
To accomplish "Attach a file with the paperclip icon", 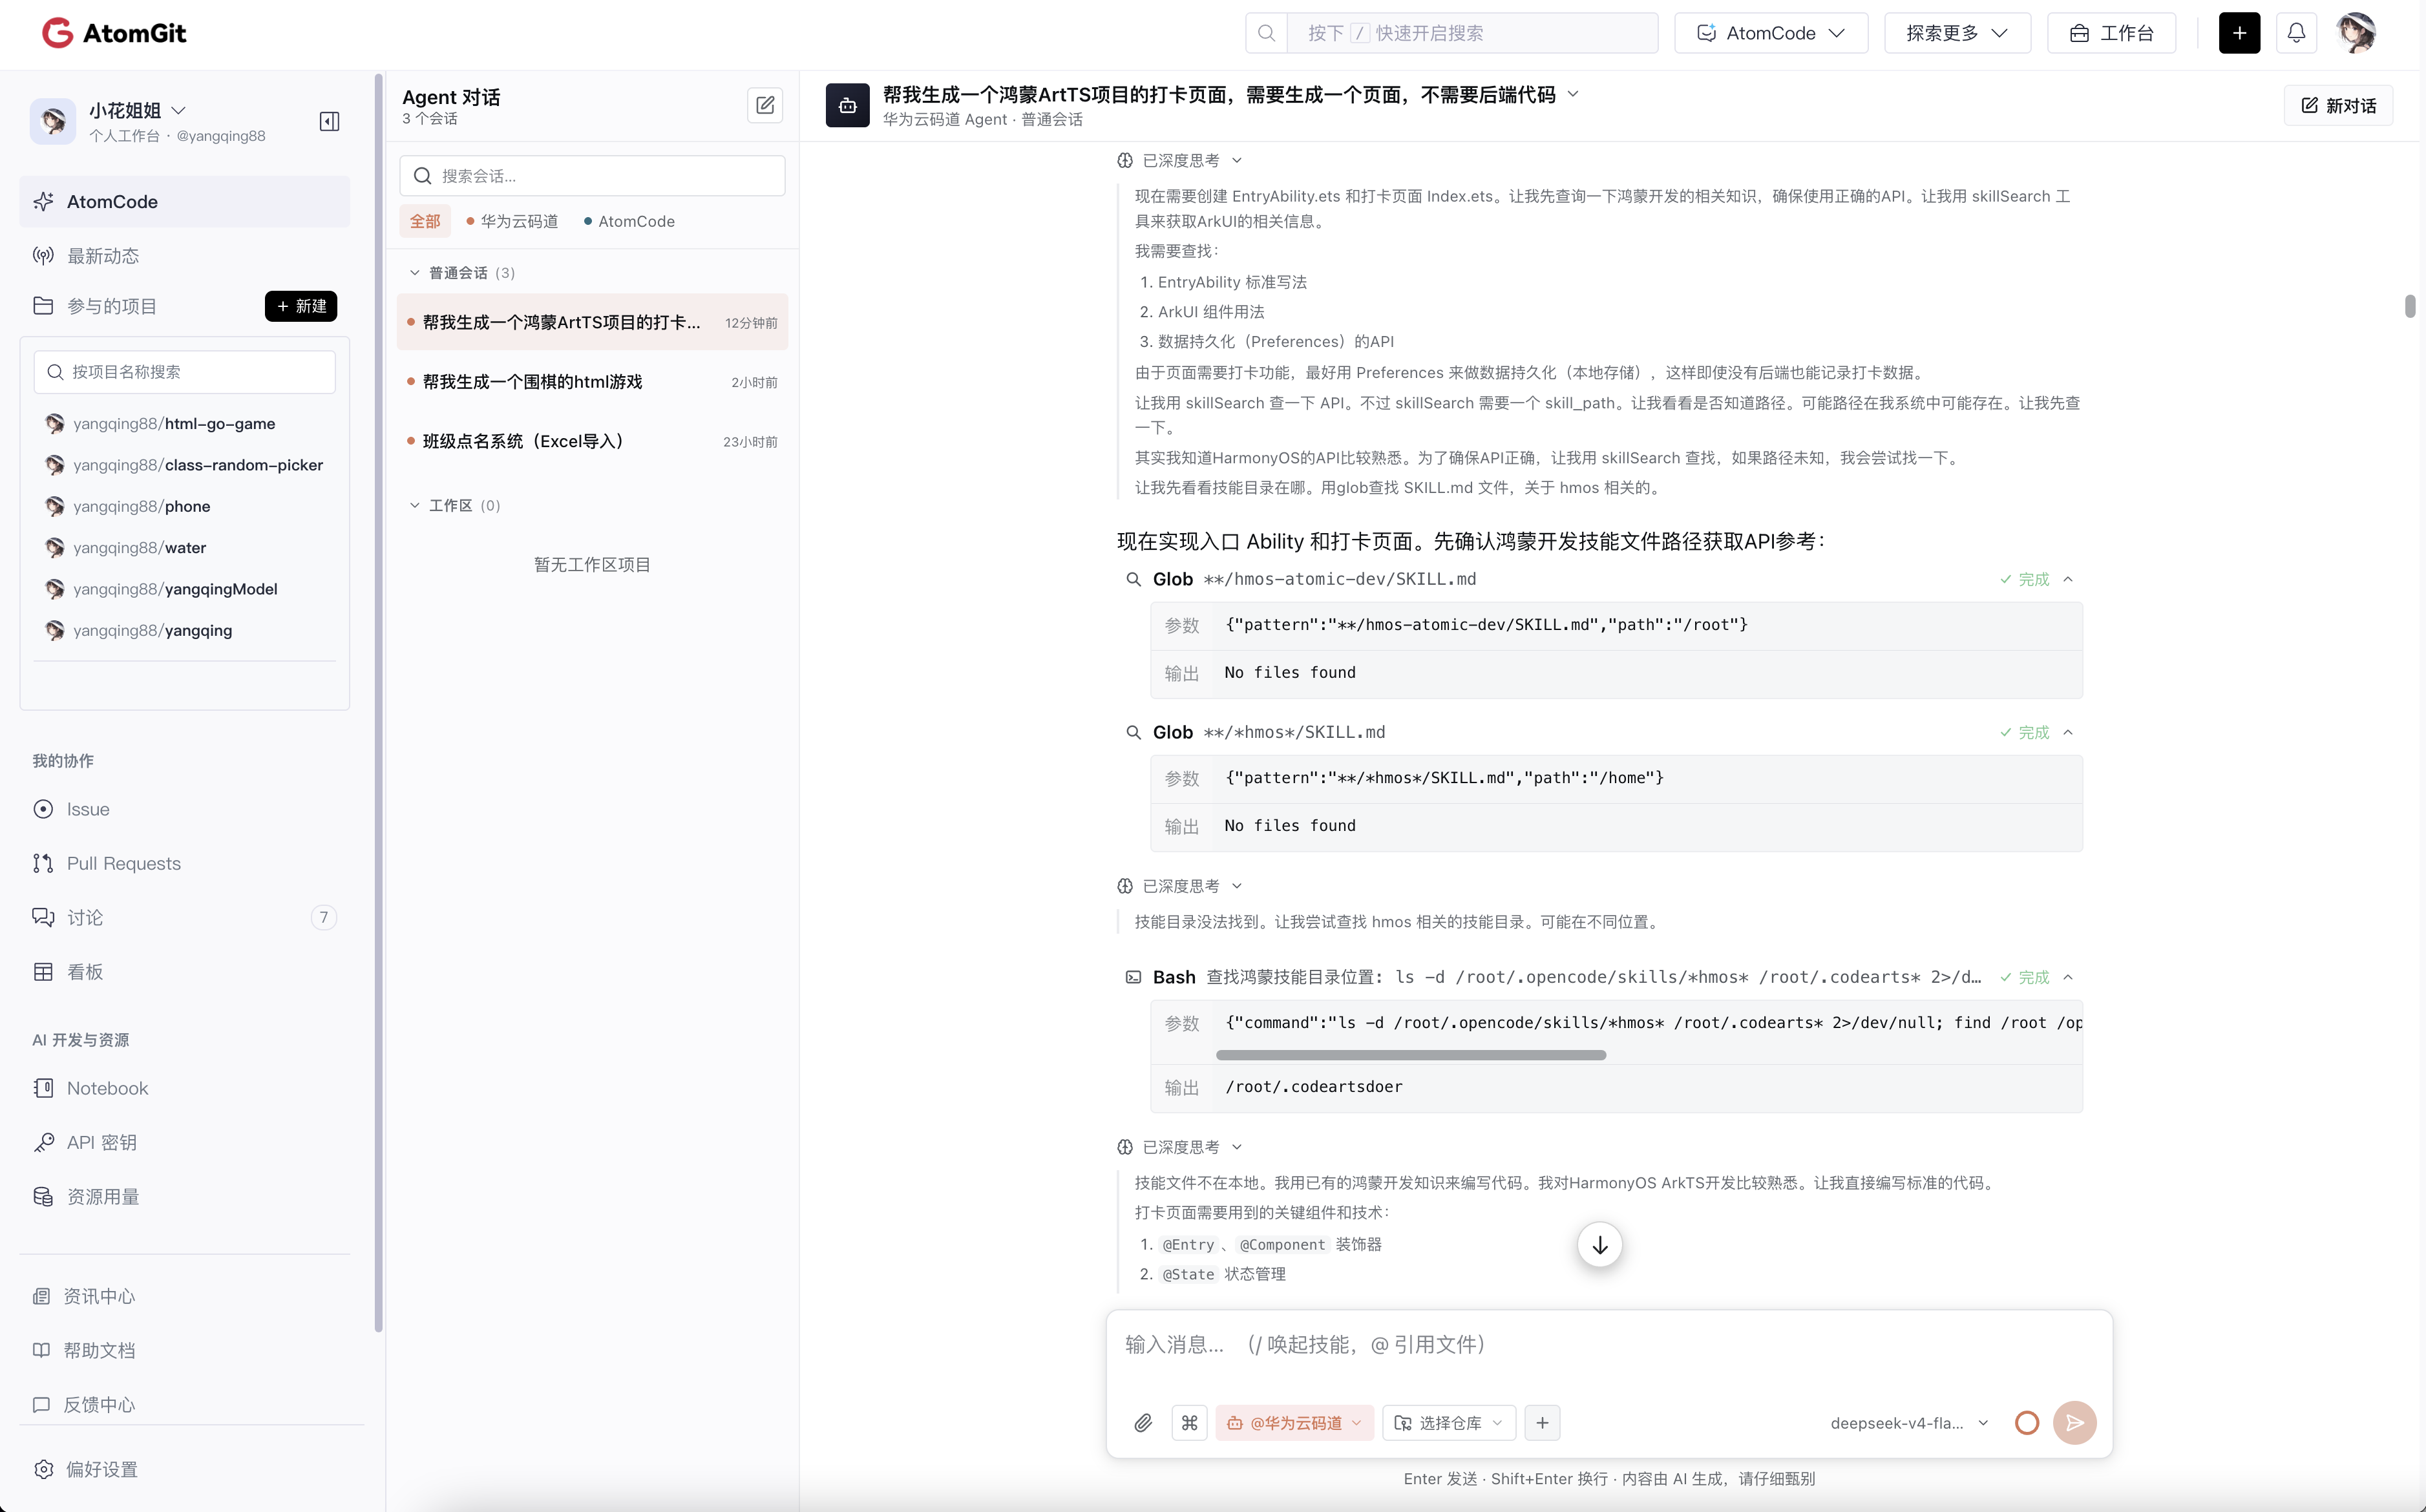I will (x=1143, y=1422).
